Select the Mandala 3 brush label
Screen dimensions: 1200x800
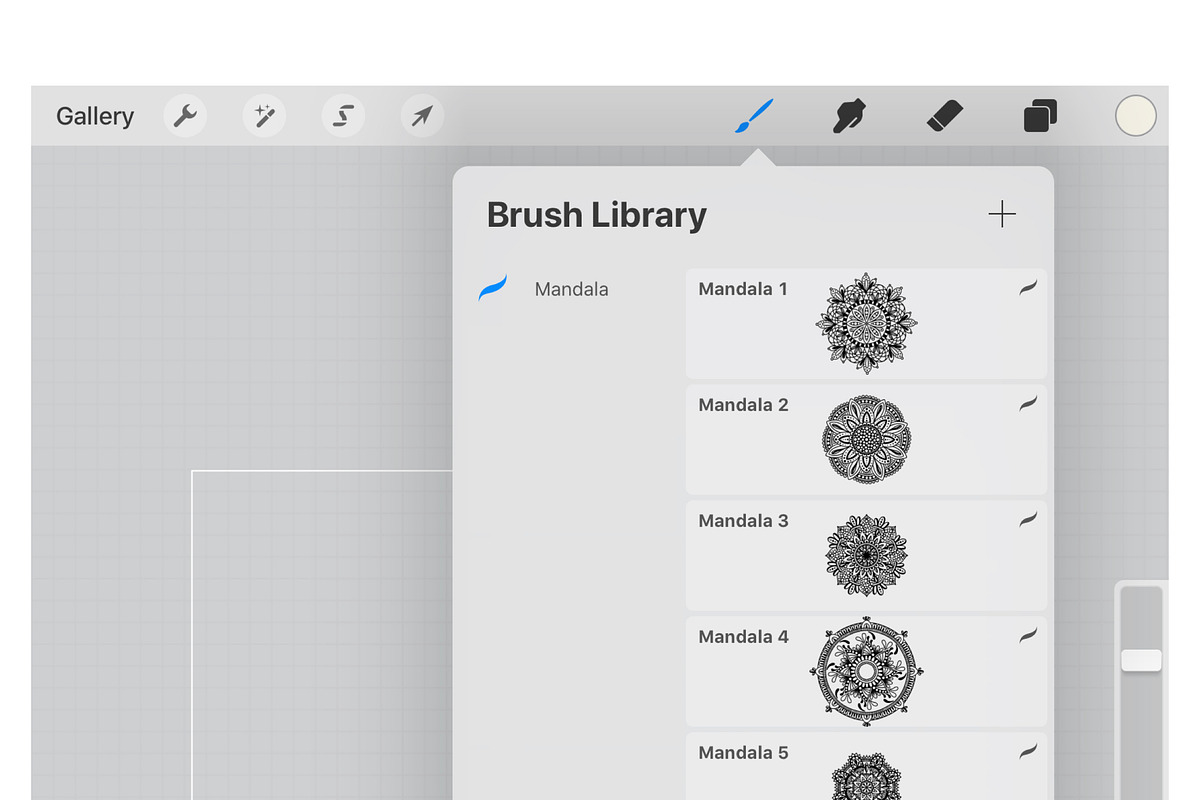pyautogui.click(x=743, y=521)
